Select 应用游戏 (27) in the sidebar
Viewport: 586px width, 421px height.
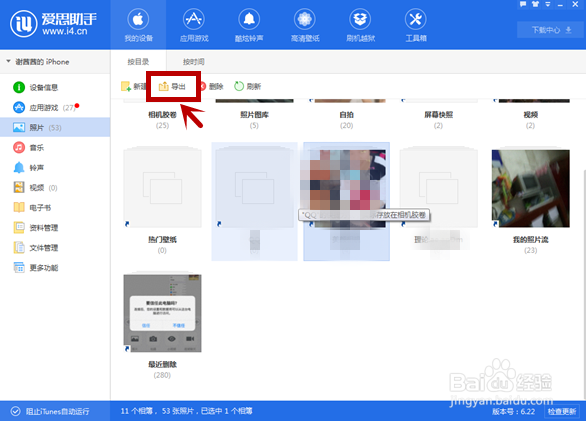pos(55,108)
